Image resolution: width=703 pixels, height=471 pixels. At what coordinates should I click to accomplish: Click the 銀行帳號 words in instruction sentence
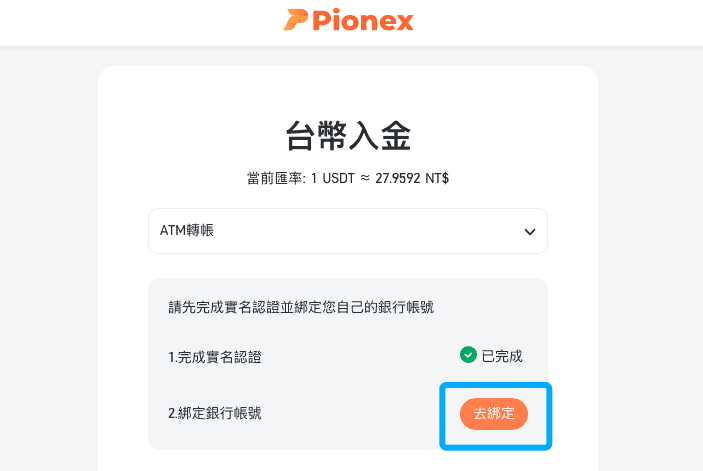click(406, 307)
